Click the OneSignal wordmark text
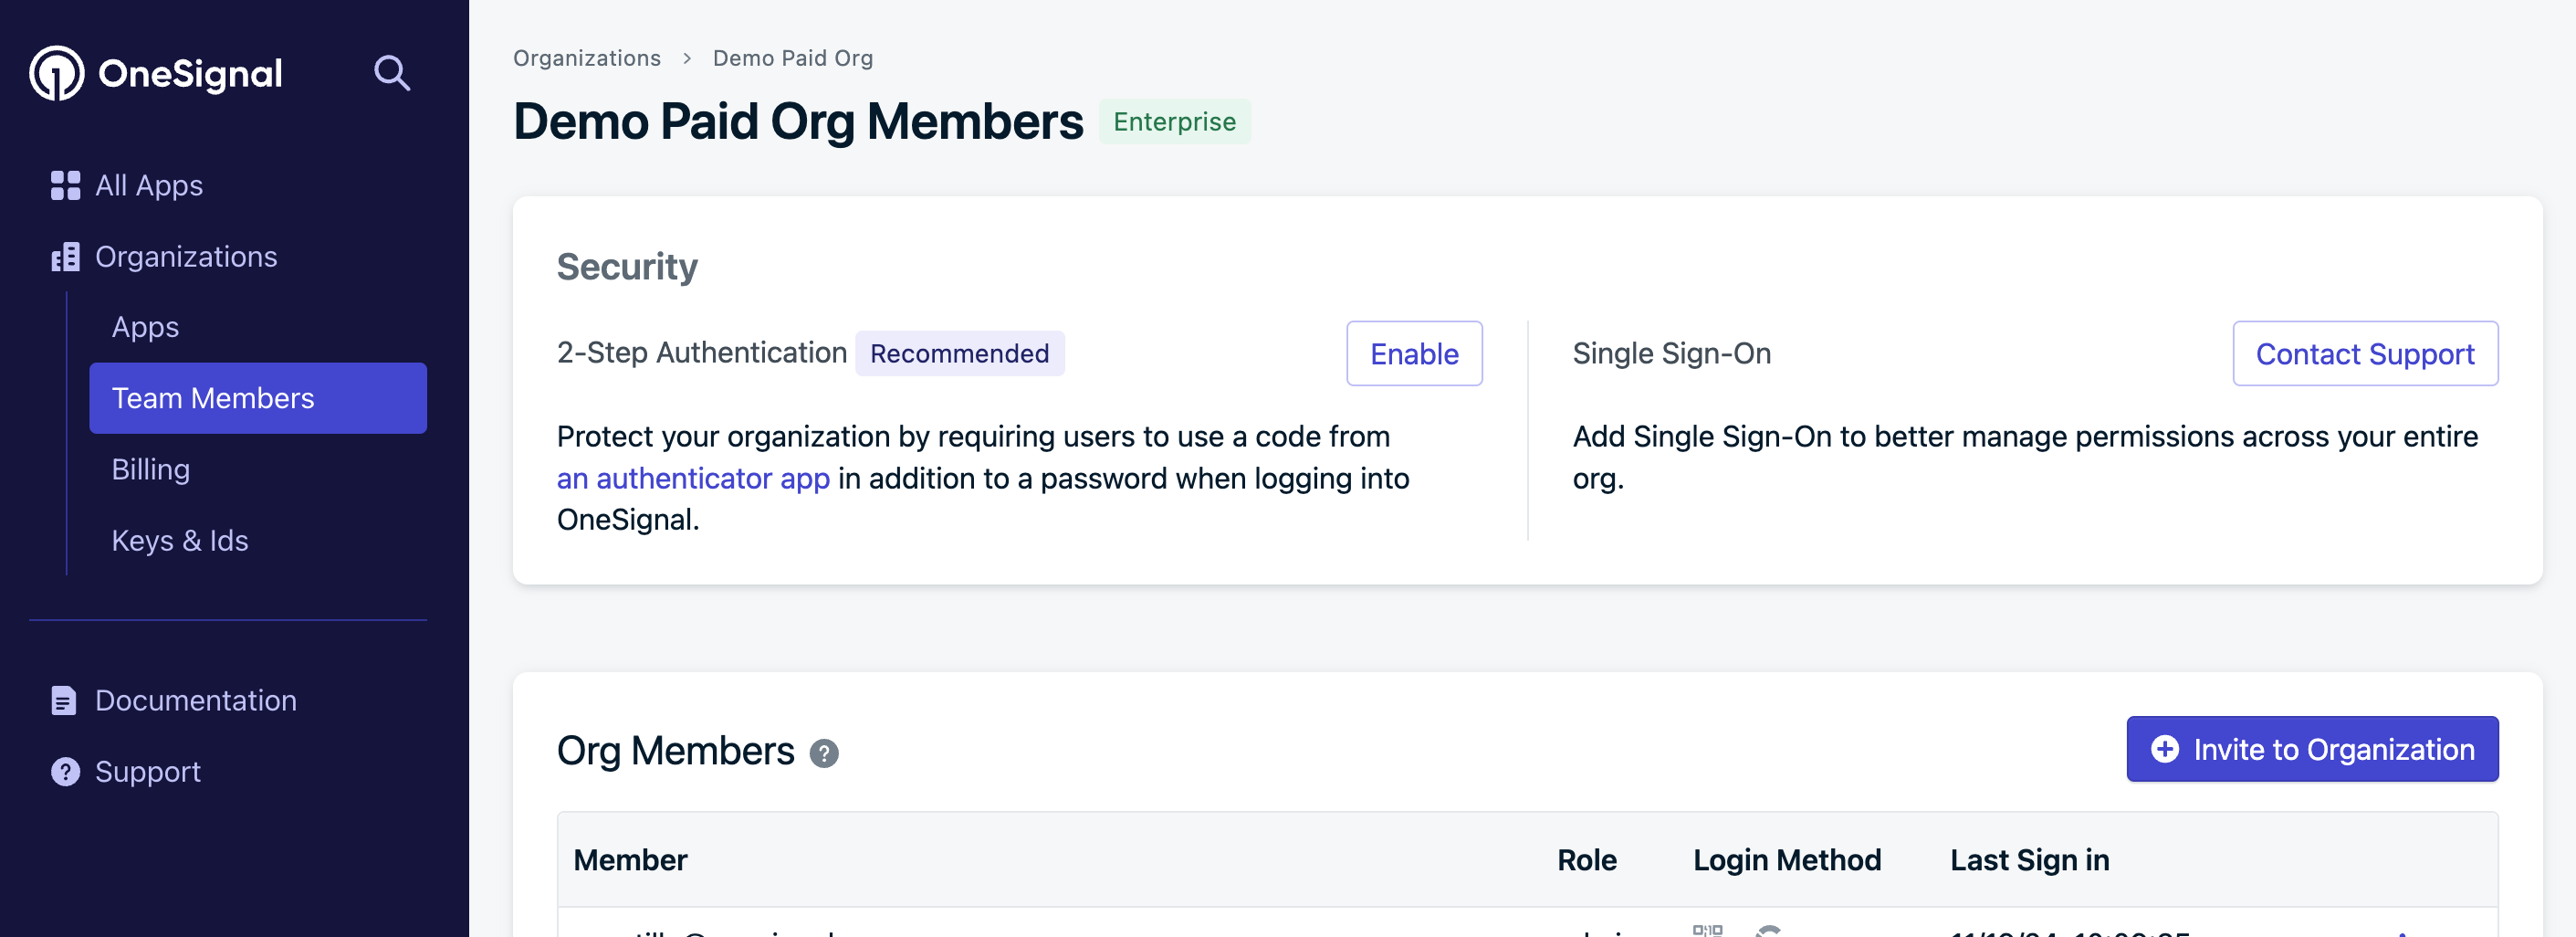Screen dimensions: 2576x937 click(x=190, y=73)
